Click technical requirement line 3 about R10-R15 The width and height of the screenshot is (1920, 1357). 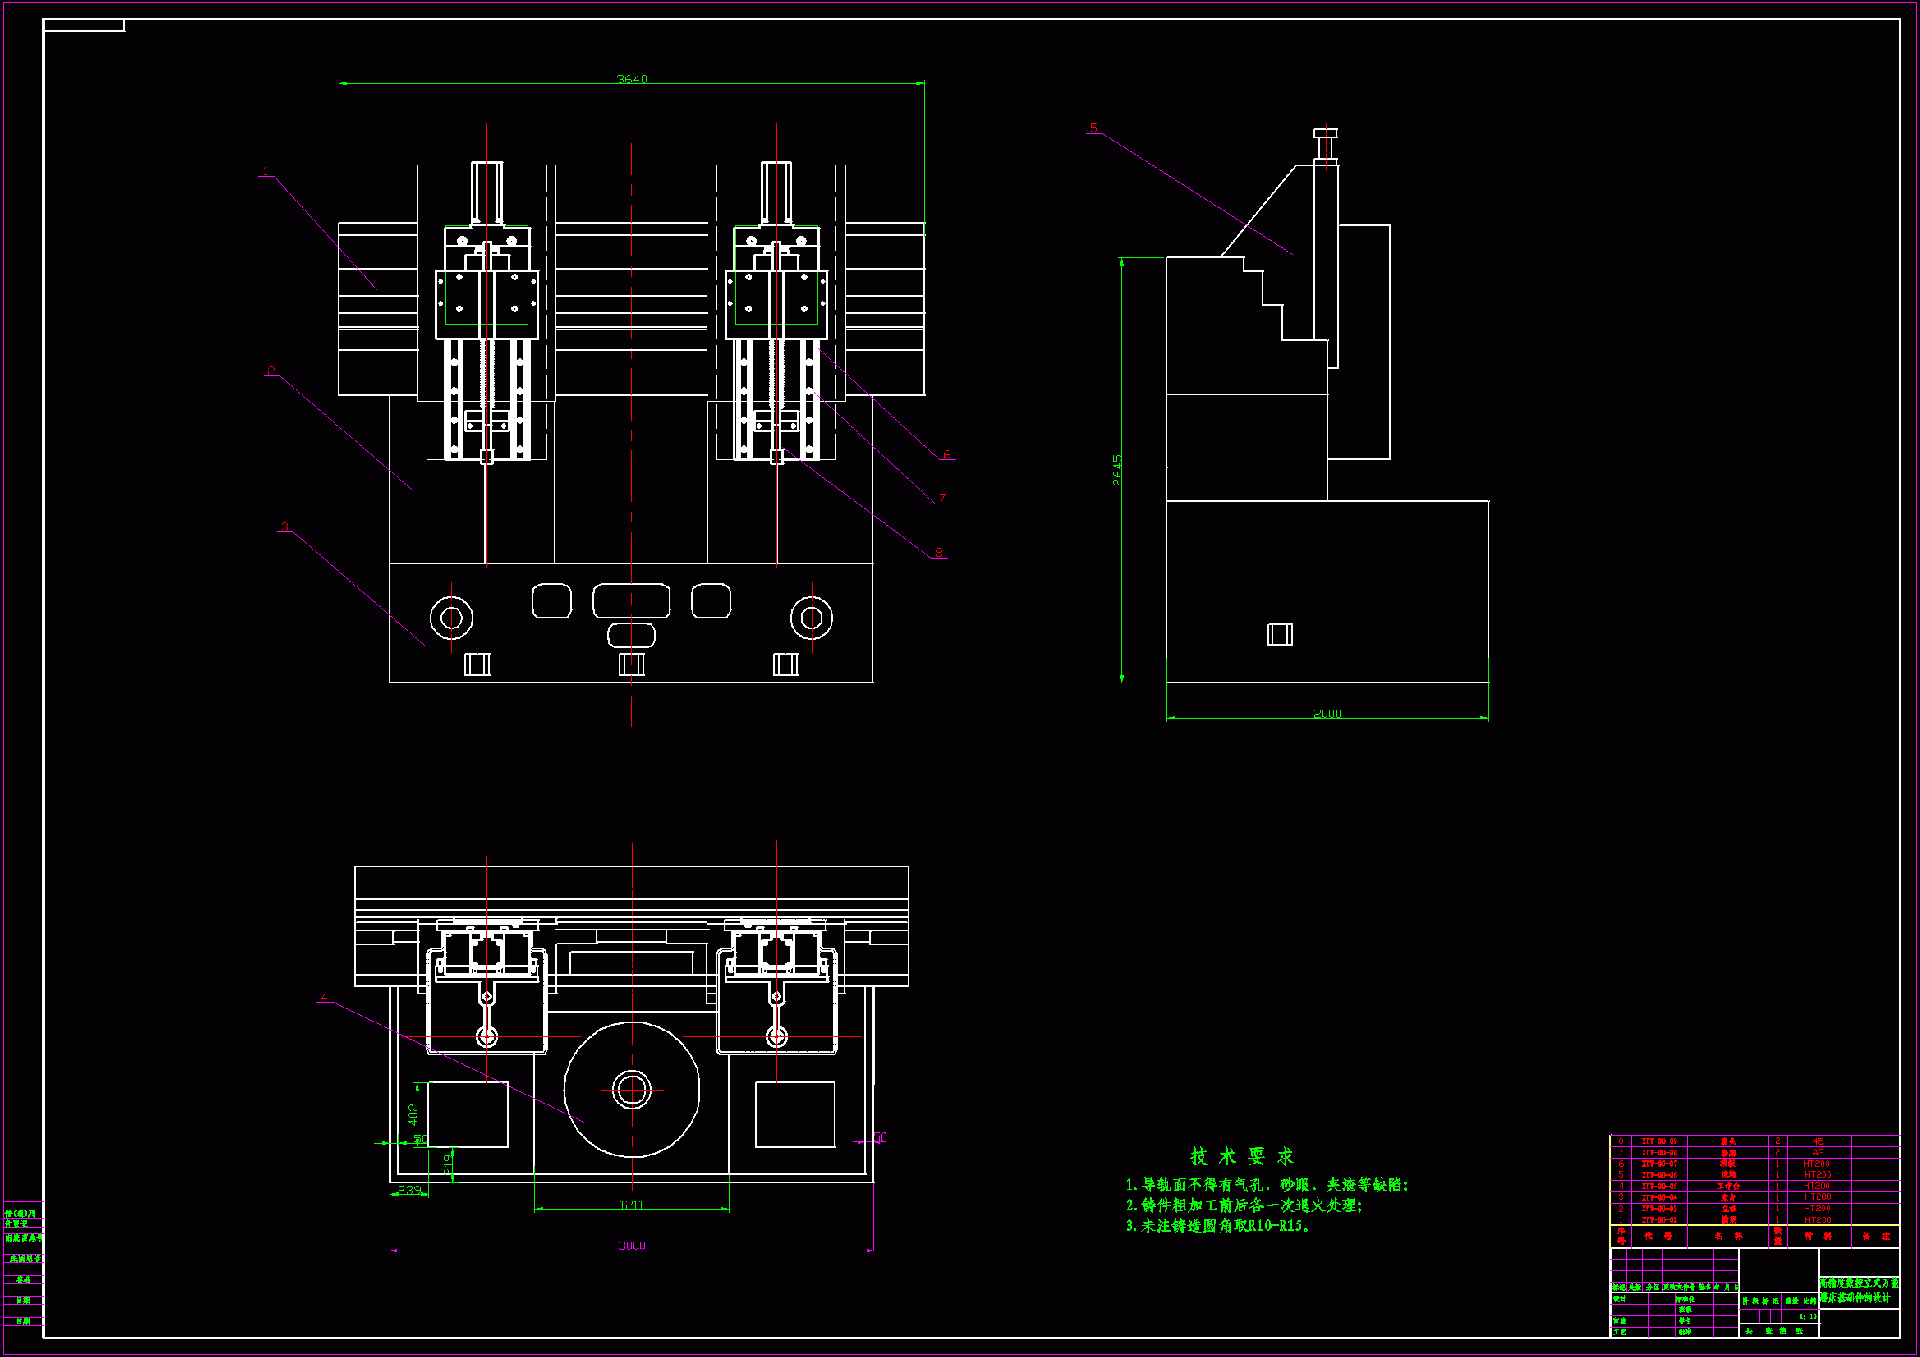[1217, 1226]
